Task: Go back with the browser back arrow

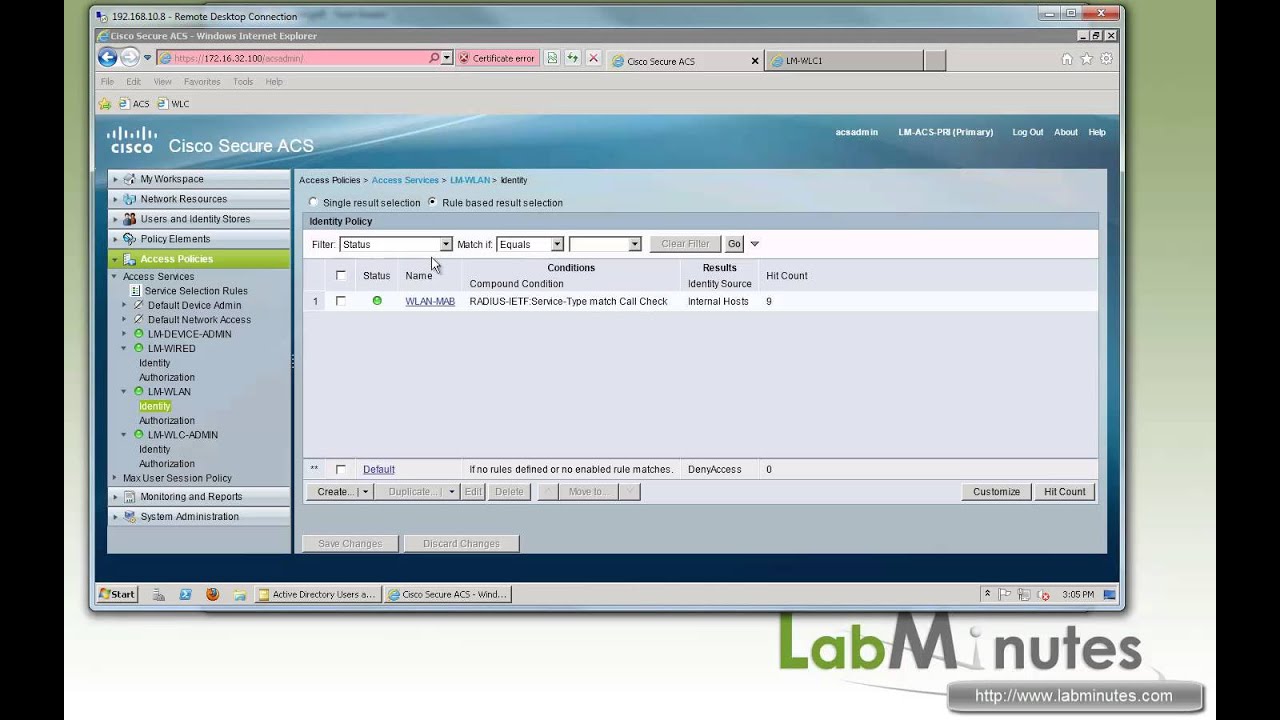Action: click(x=107, y=58)
